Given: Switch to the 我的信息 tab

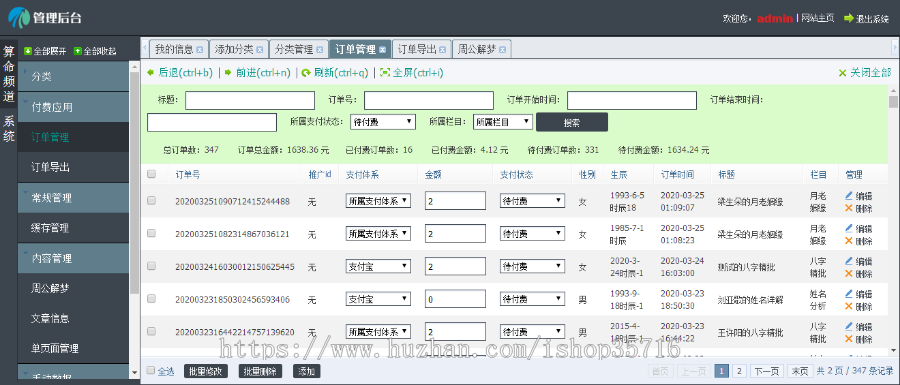Looking at the screenshot, I should pyautogui.click(x=174, y=50).
